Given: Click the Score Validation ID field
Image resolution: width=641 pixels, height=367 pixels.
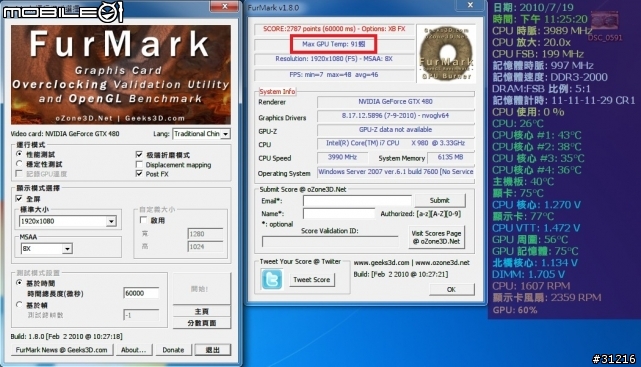Looking at the screenshot, I should click(330, 242).
